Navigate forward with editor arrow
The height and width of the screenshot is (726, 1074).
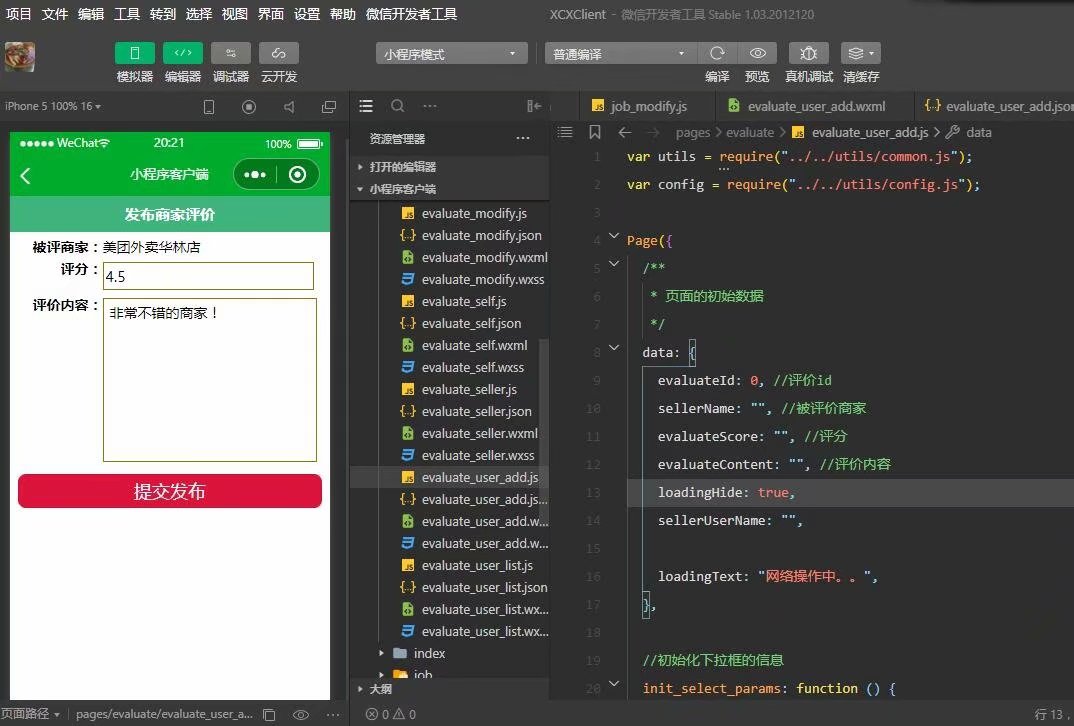[653, 132]
